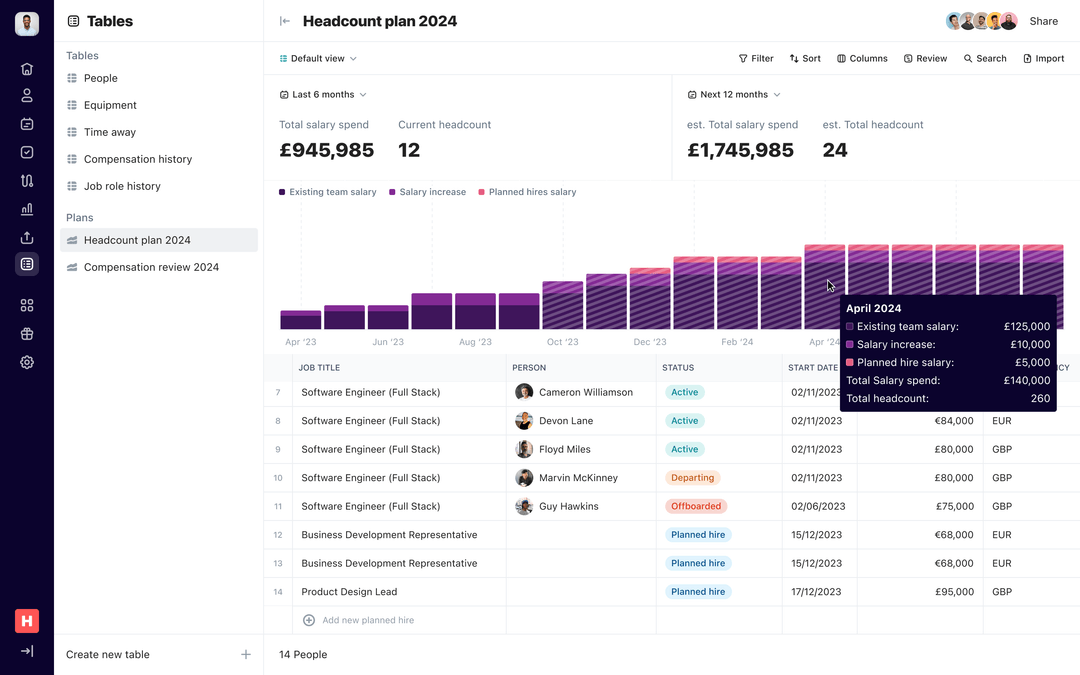
Task: Open the Analytics chart icon
Action: coord(27,210)
